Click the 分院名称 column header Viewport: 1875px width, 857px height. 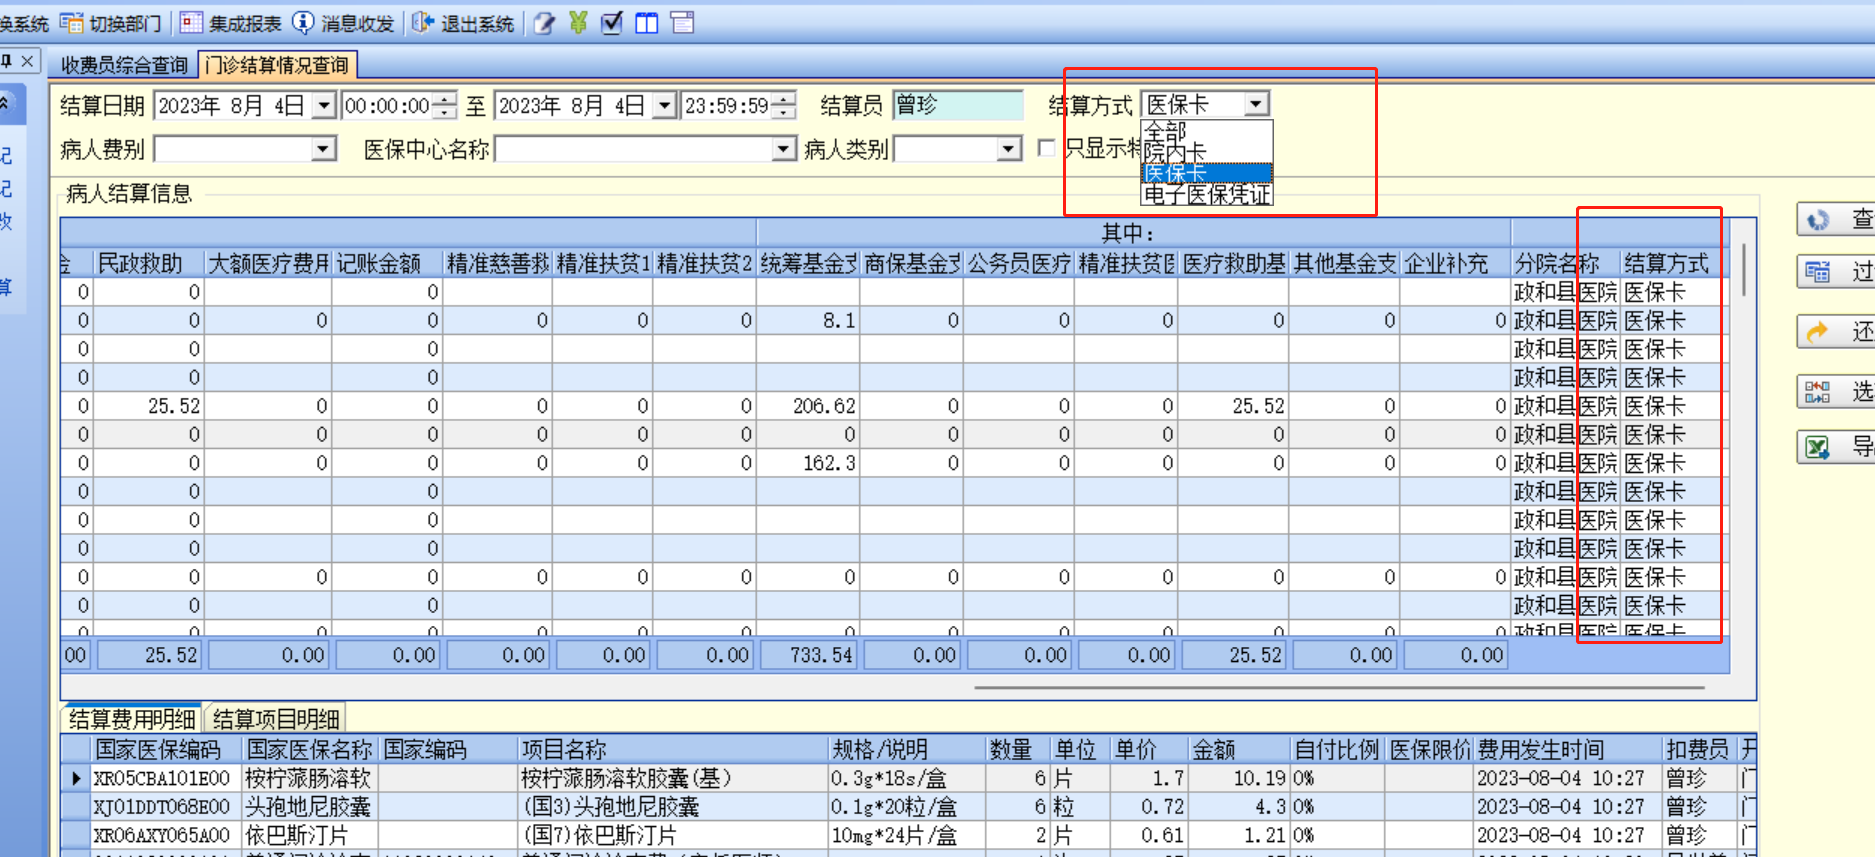1565,263
